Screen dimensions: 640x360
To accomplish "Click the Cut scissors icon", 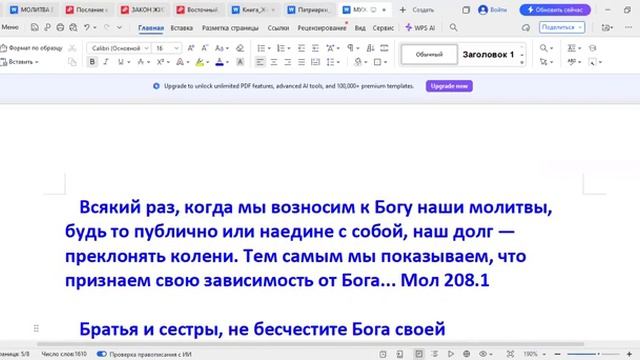I will coord(72,48).
